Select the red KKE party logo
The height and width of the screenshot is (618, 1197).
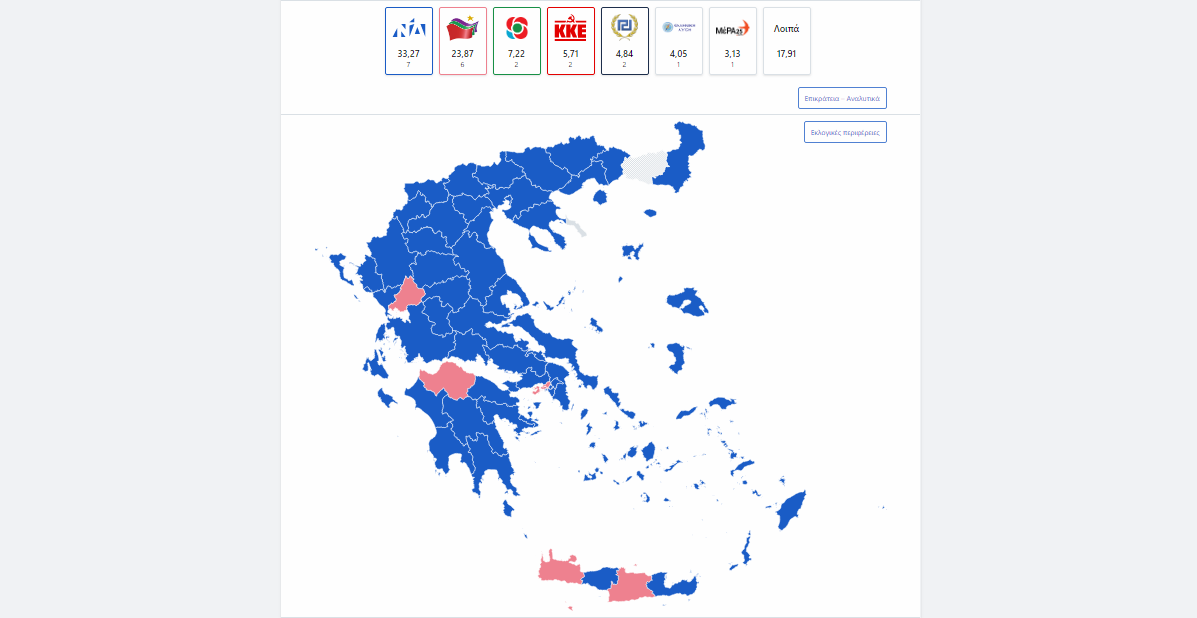[570, 29]
